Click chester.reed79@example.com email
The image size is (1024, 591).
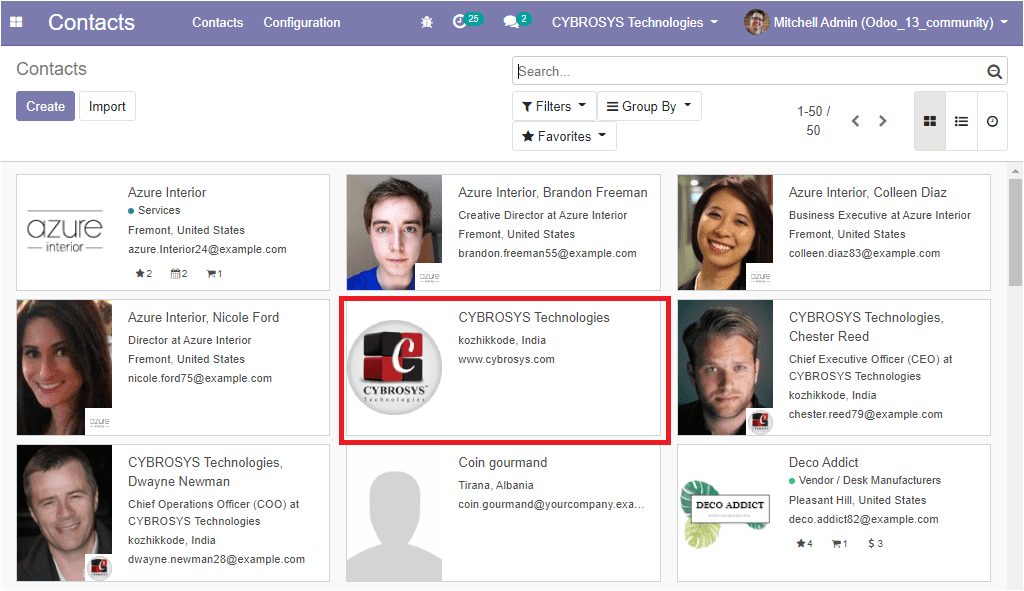coord(865,414)
